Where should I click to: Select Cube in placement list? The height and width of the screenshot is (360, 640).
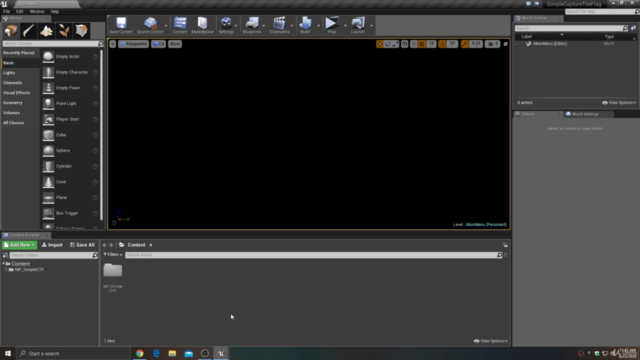pyautogui.click(x=70, y=135)
